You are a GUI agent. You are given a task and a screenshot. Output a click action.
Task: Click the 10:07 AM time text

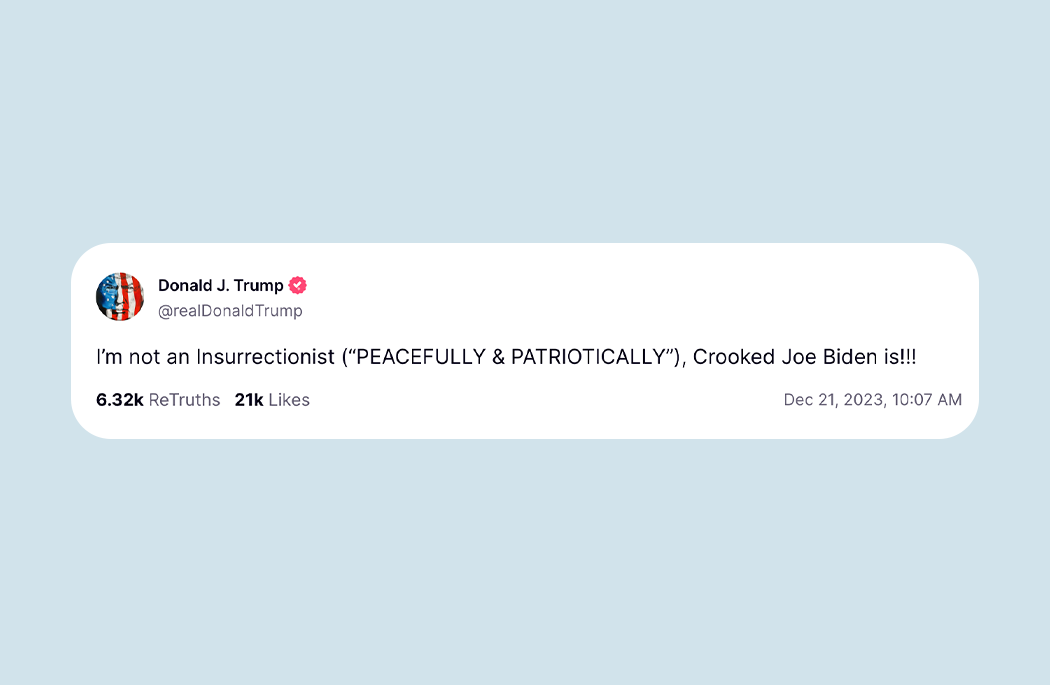(x=927, y=400)
